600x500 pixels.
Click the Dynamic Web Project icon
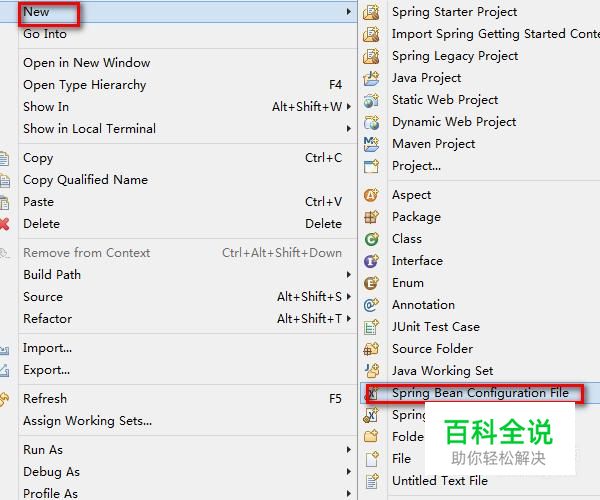(x=371, y=122)
